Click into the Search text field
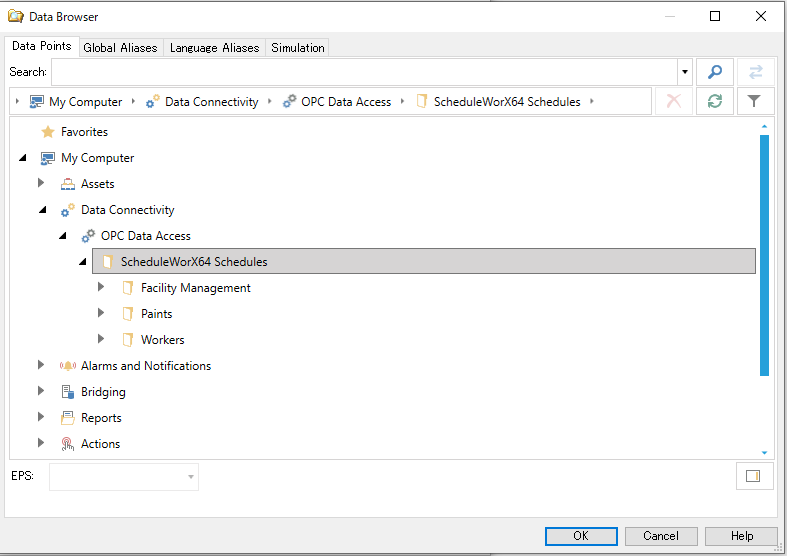This screenshot has height=556, width=787. point(364,72)
